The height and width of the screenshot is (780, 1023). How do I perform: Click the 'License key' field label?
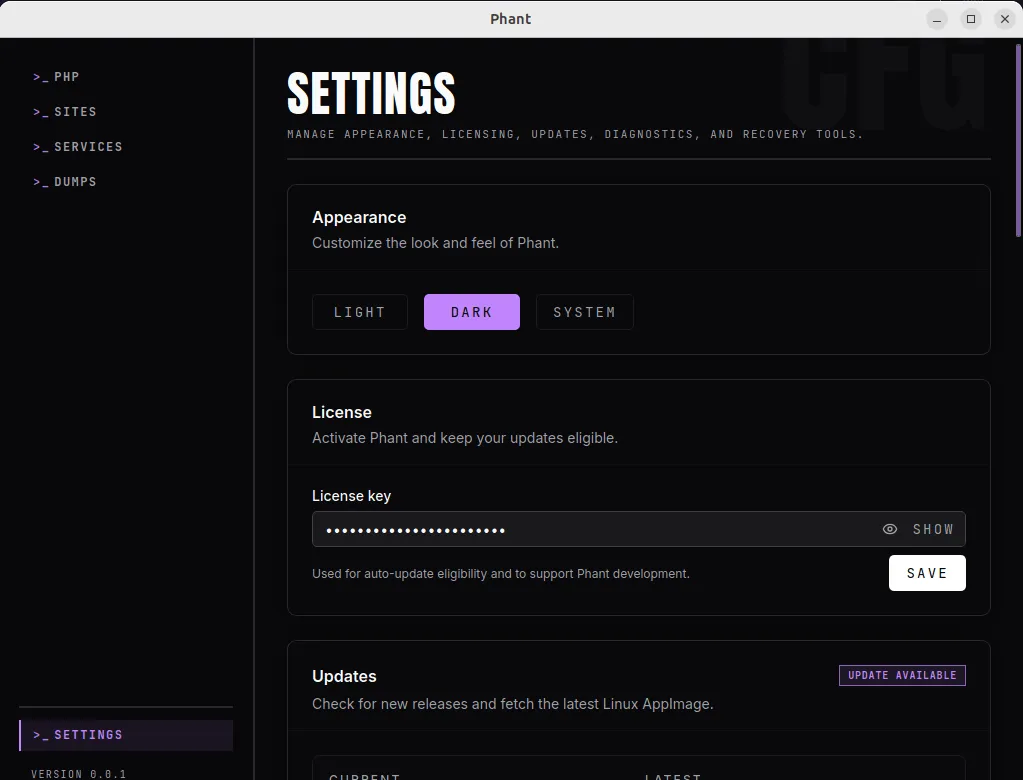[352, 496]
